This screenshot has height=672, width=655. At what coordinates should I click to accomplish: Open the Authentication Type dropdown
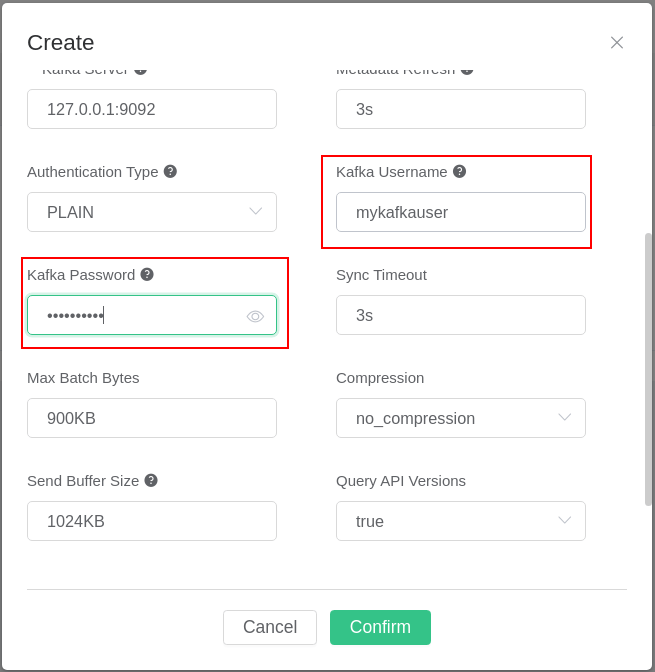pos(152,212)
